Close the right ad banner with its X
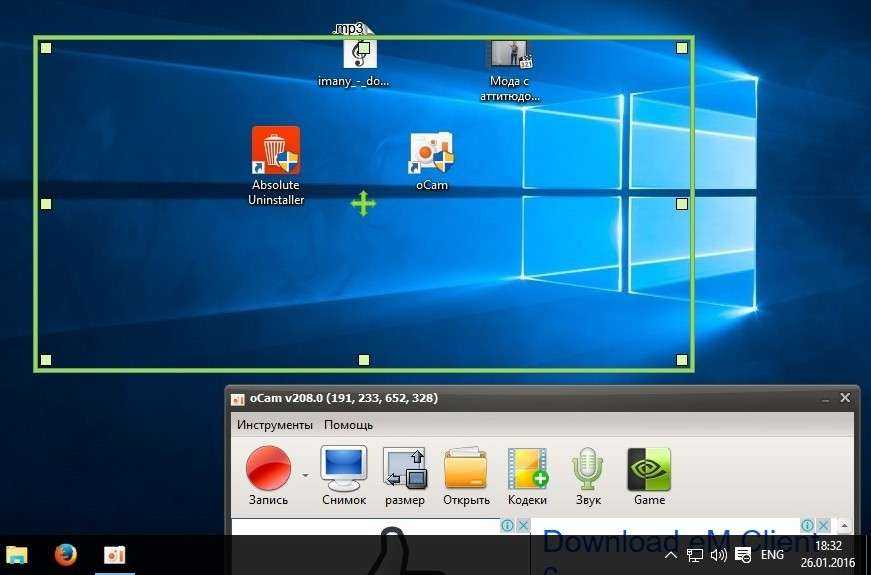Image resolution: width=871 pixels, height=575 pixels. coord(824,525)
